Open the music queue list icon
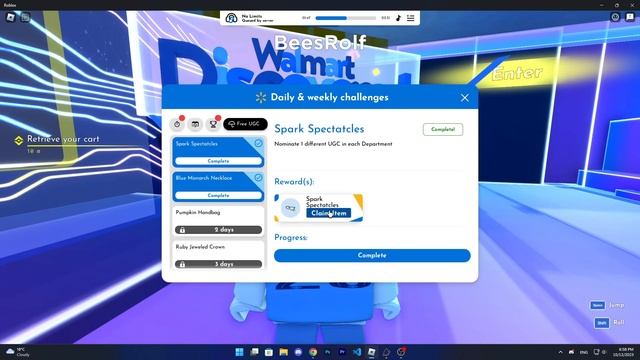Screen dimensions: 640x360 coord(411,18)
